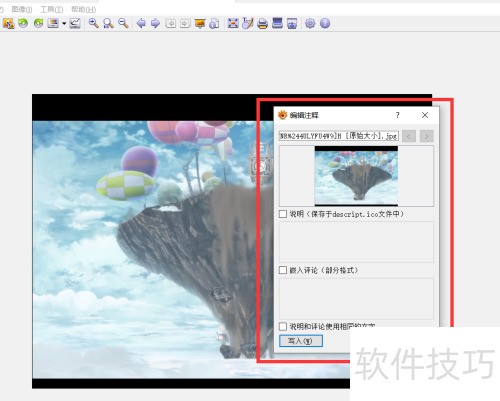Go to next file with right blue arrow
The width and height of the screenshot is (500, 401).
point(155,23)
